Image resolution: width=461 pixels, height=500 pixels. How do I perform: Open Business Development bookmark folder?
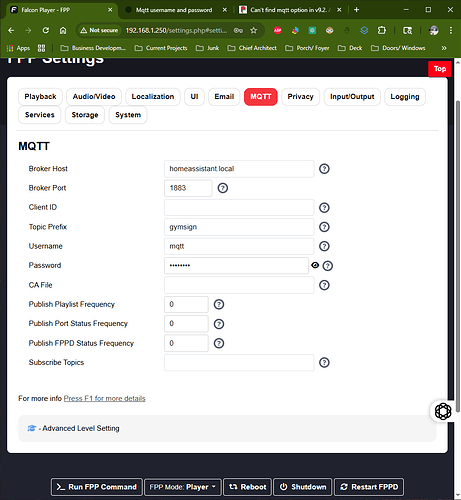(x=93, y=48)
